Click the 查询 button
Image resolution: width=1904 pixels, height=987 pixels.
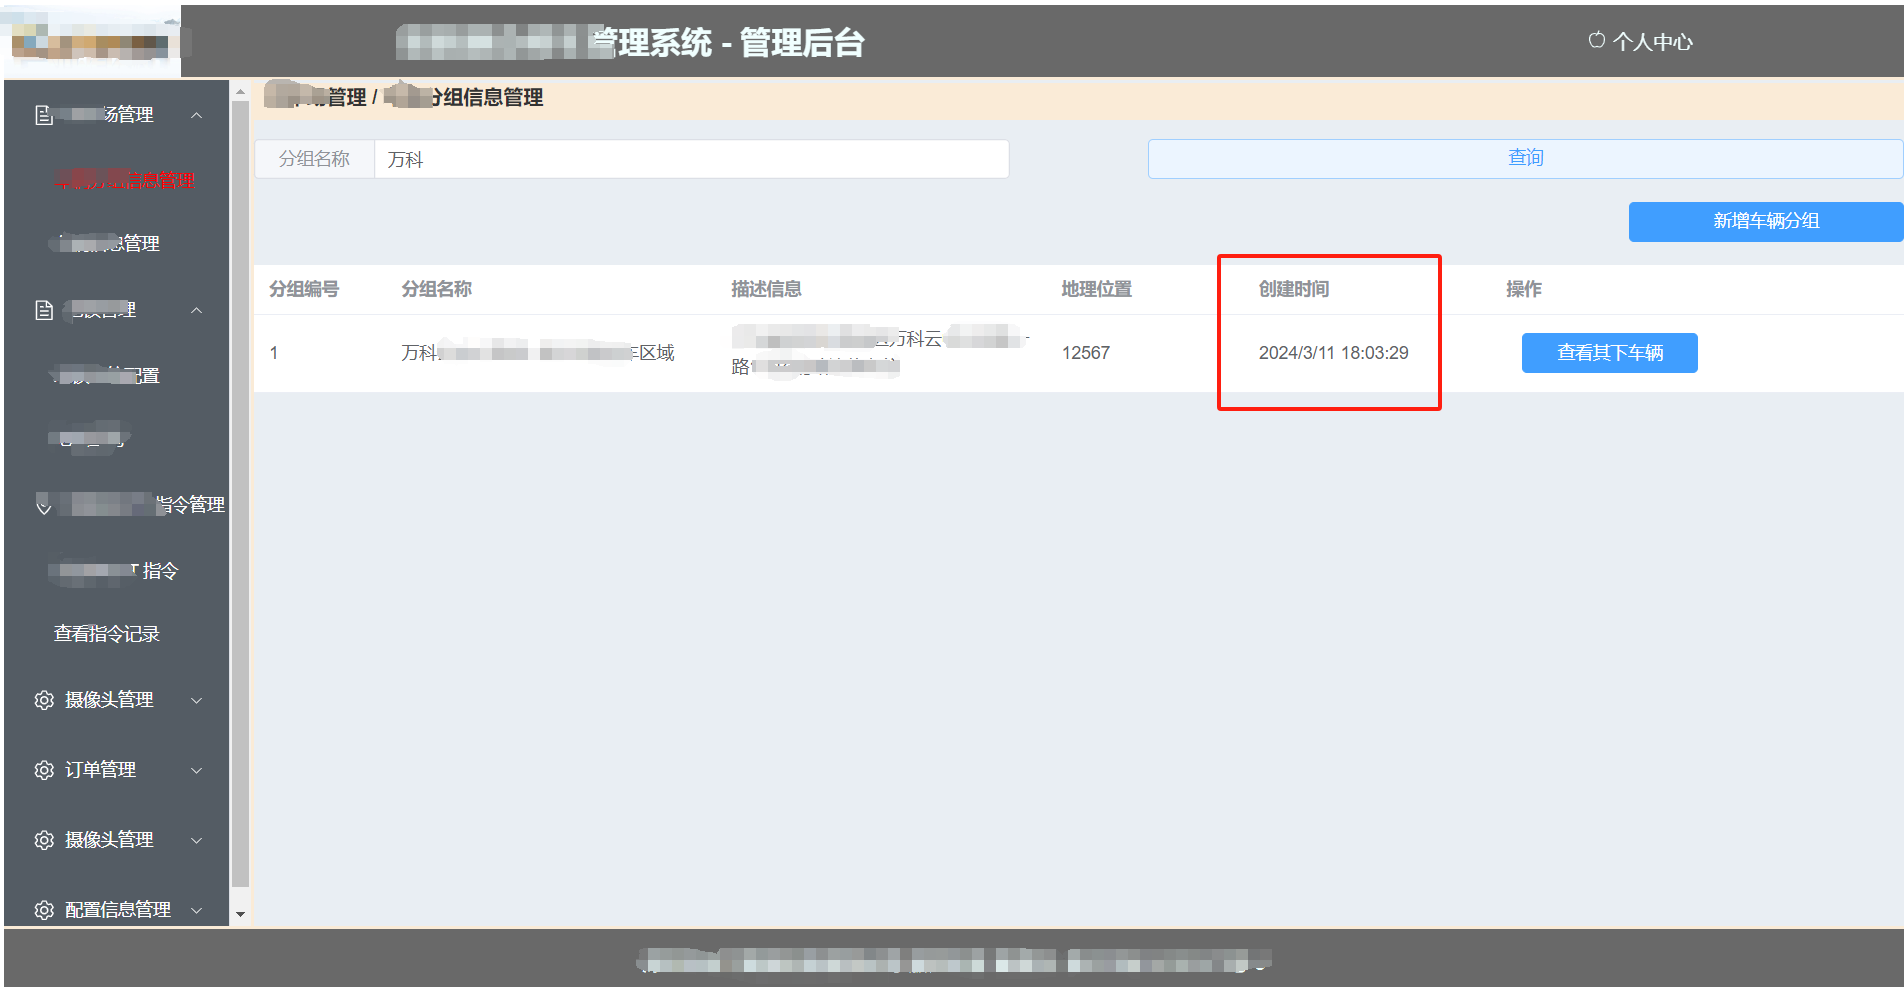click(x=1525, y=157)
